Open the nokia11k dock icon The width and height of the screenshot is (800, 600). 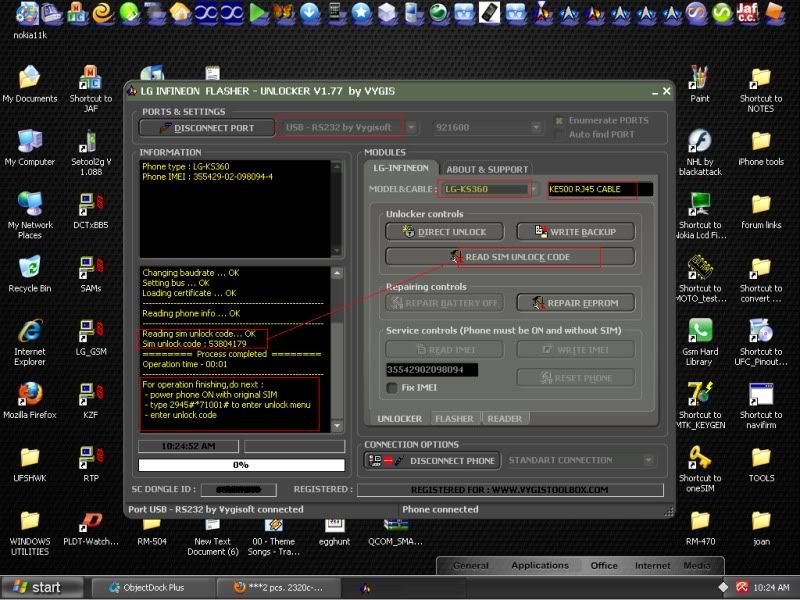tap(28, 20)
